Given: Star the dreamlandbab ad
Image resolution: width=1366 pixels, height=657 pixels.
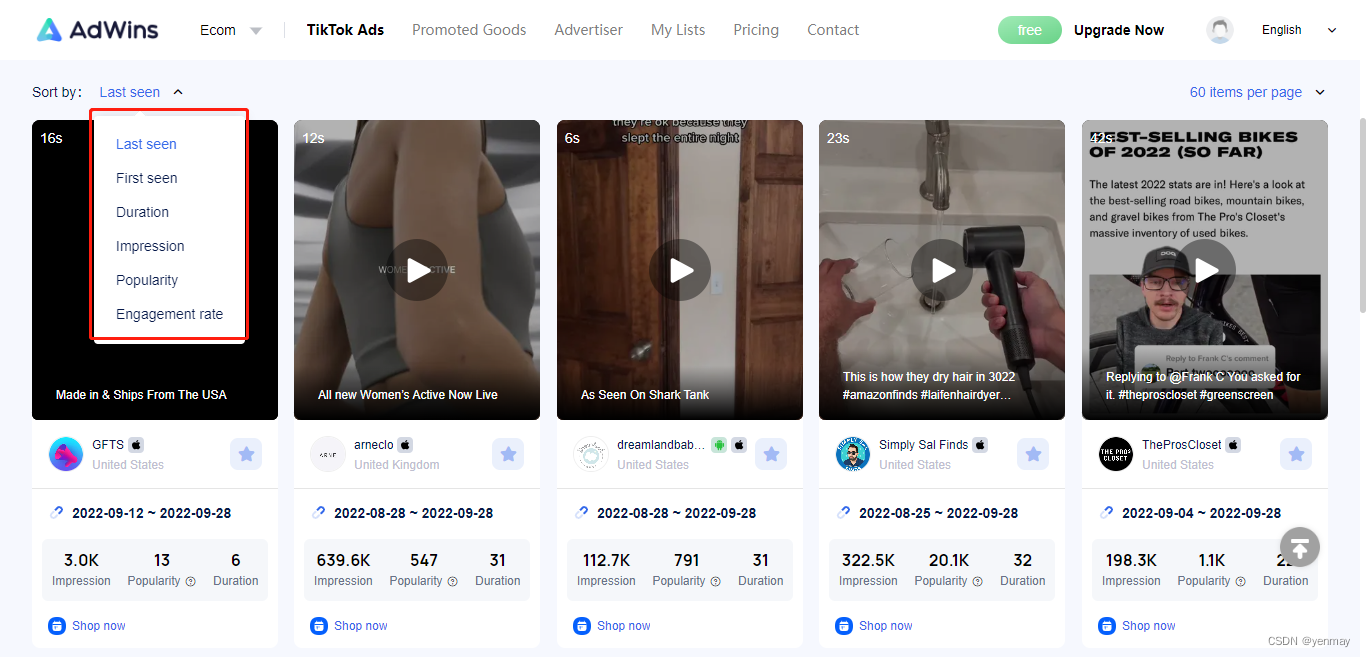Looking at the screenshot, I should (771, 454).
